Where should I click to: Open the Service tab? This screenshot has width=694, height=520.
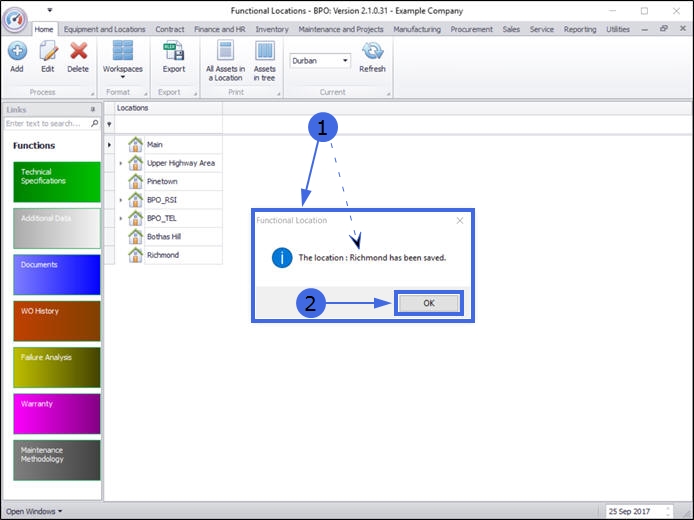(x=542, y=29)
